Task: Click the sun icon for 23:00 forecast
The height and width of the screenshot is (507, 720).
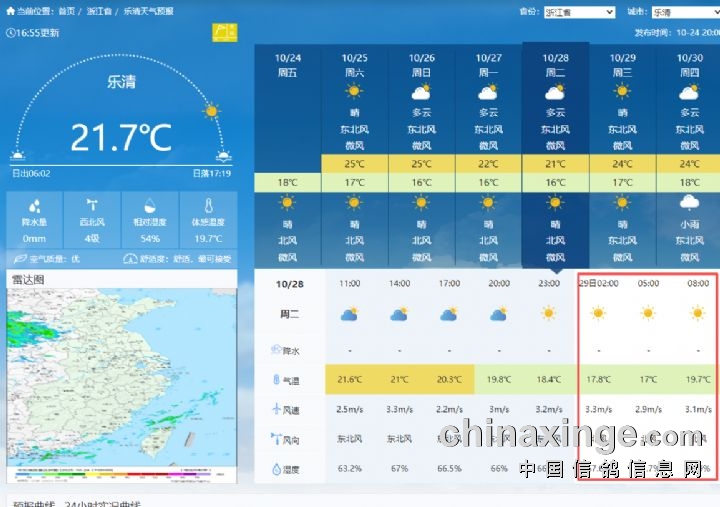Action: pyautogui.click(x=548, y=314)
